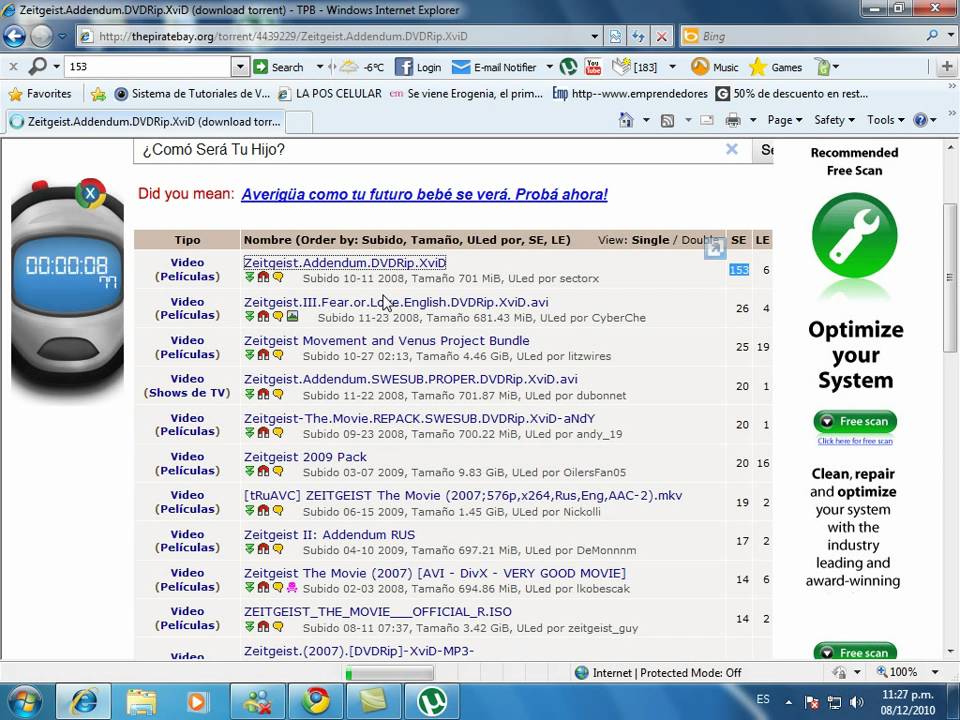Screen dimensions: 960x720
Task: Open the E-mail Notifier envelope icon
Action: (460, 67)
